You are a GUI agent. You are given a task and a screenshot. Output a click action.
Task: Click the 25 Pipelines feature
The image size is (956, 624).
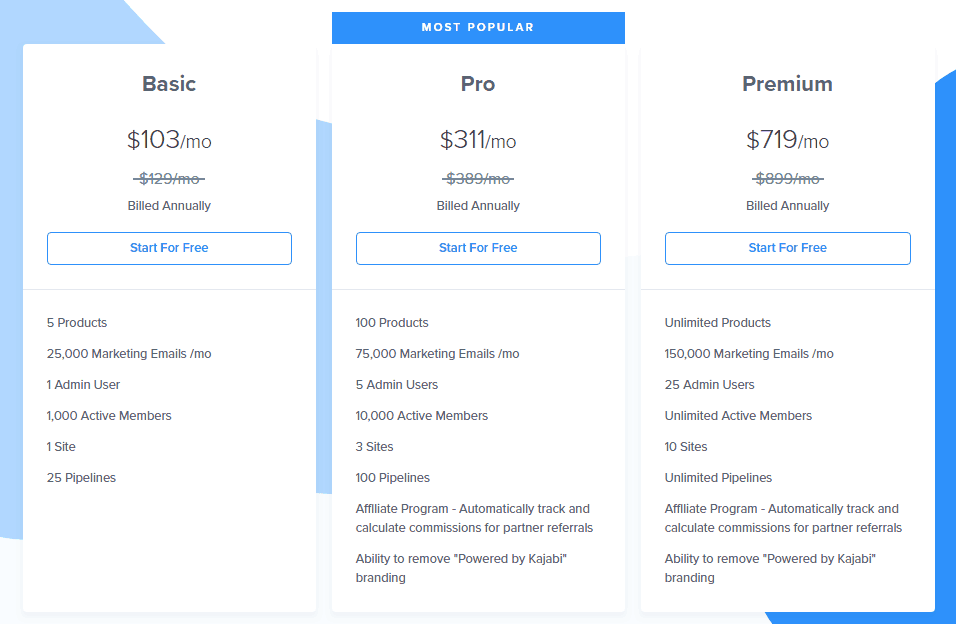tap(81, 478)
